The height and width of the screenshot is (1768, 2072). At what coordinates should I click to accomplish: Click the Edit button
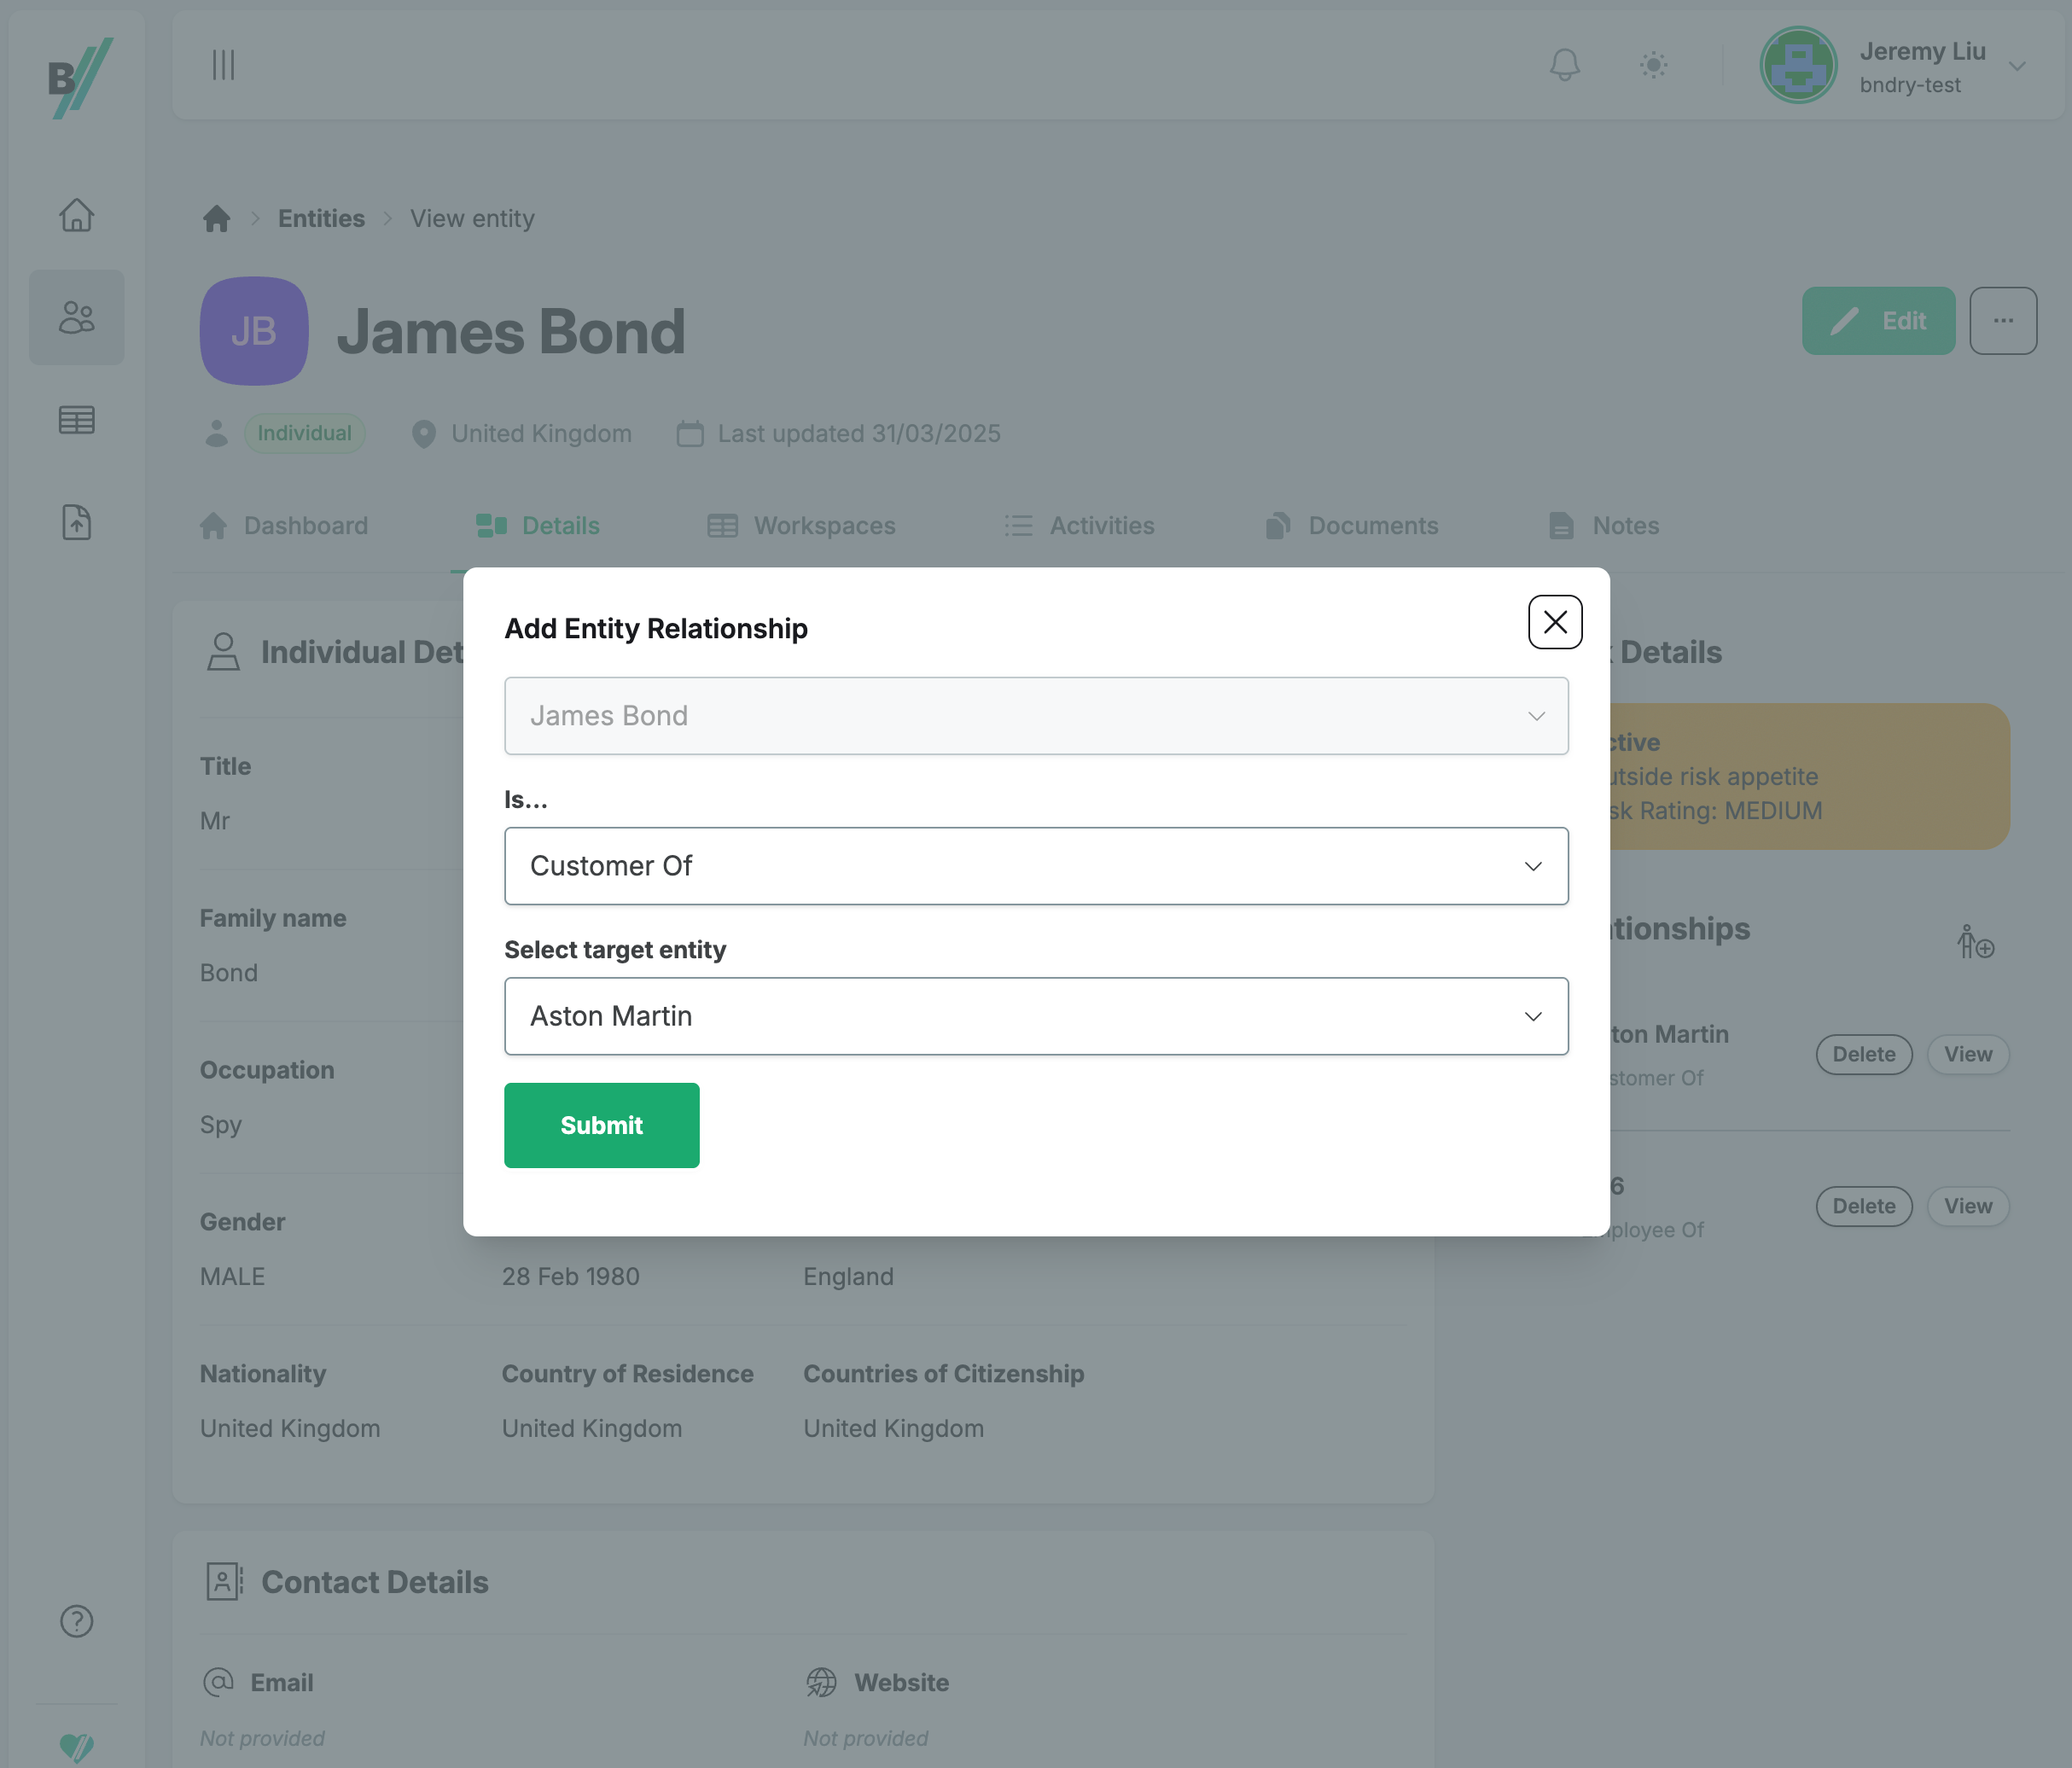[x=1878, y=321]
